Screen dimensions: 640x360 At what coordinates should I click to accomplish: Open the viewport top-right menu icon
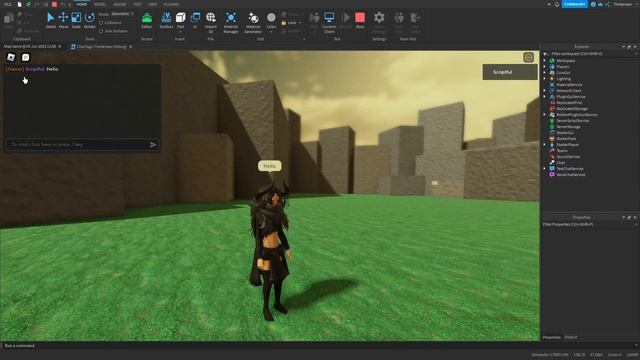(x=529, y=57)
